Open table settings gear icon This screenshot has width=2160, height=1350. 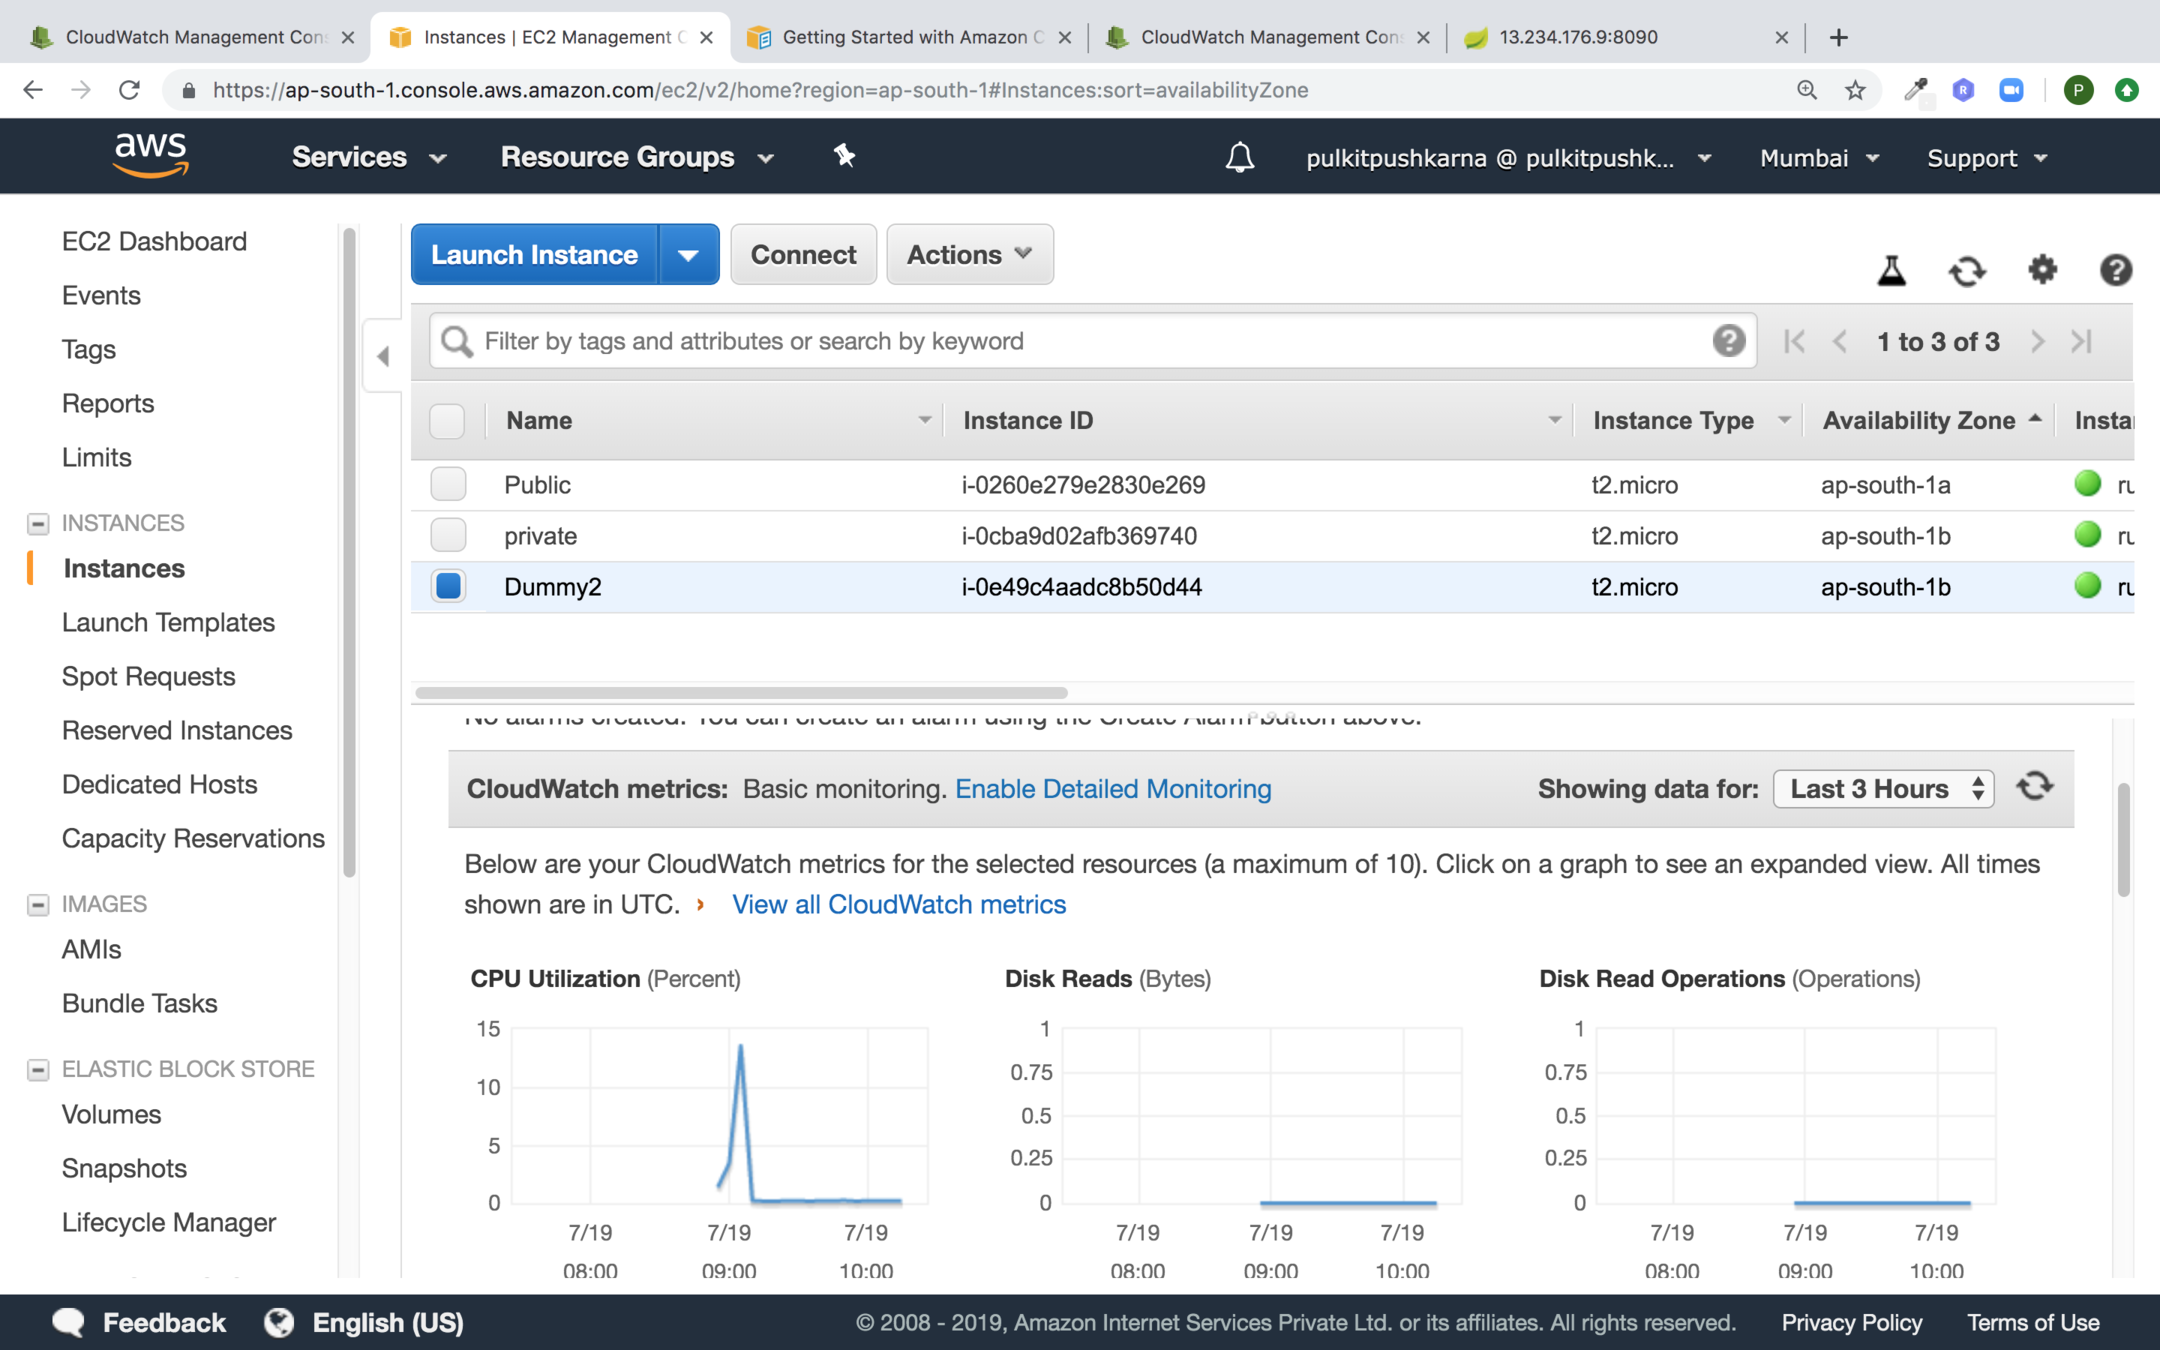tap(2042, 270)
